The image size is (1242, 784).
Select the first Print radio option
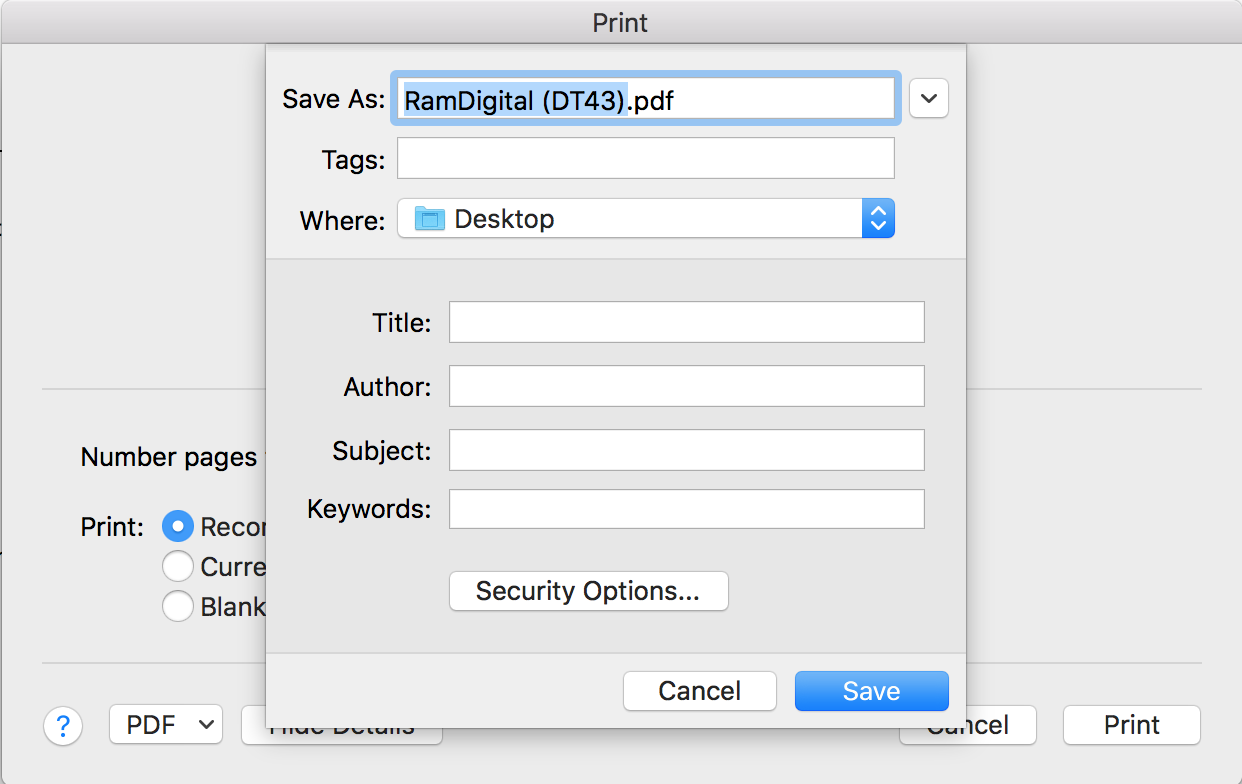coord(178,526)
